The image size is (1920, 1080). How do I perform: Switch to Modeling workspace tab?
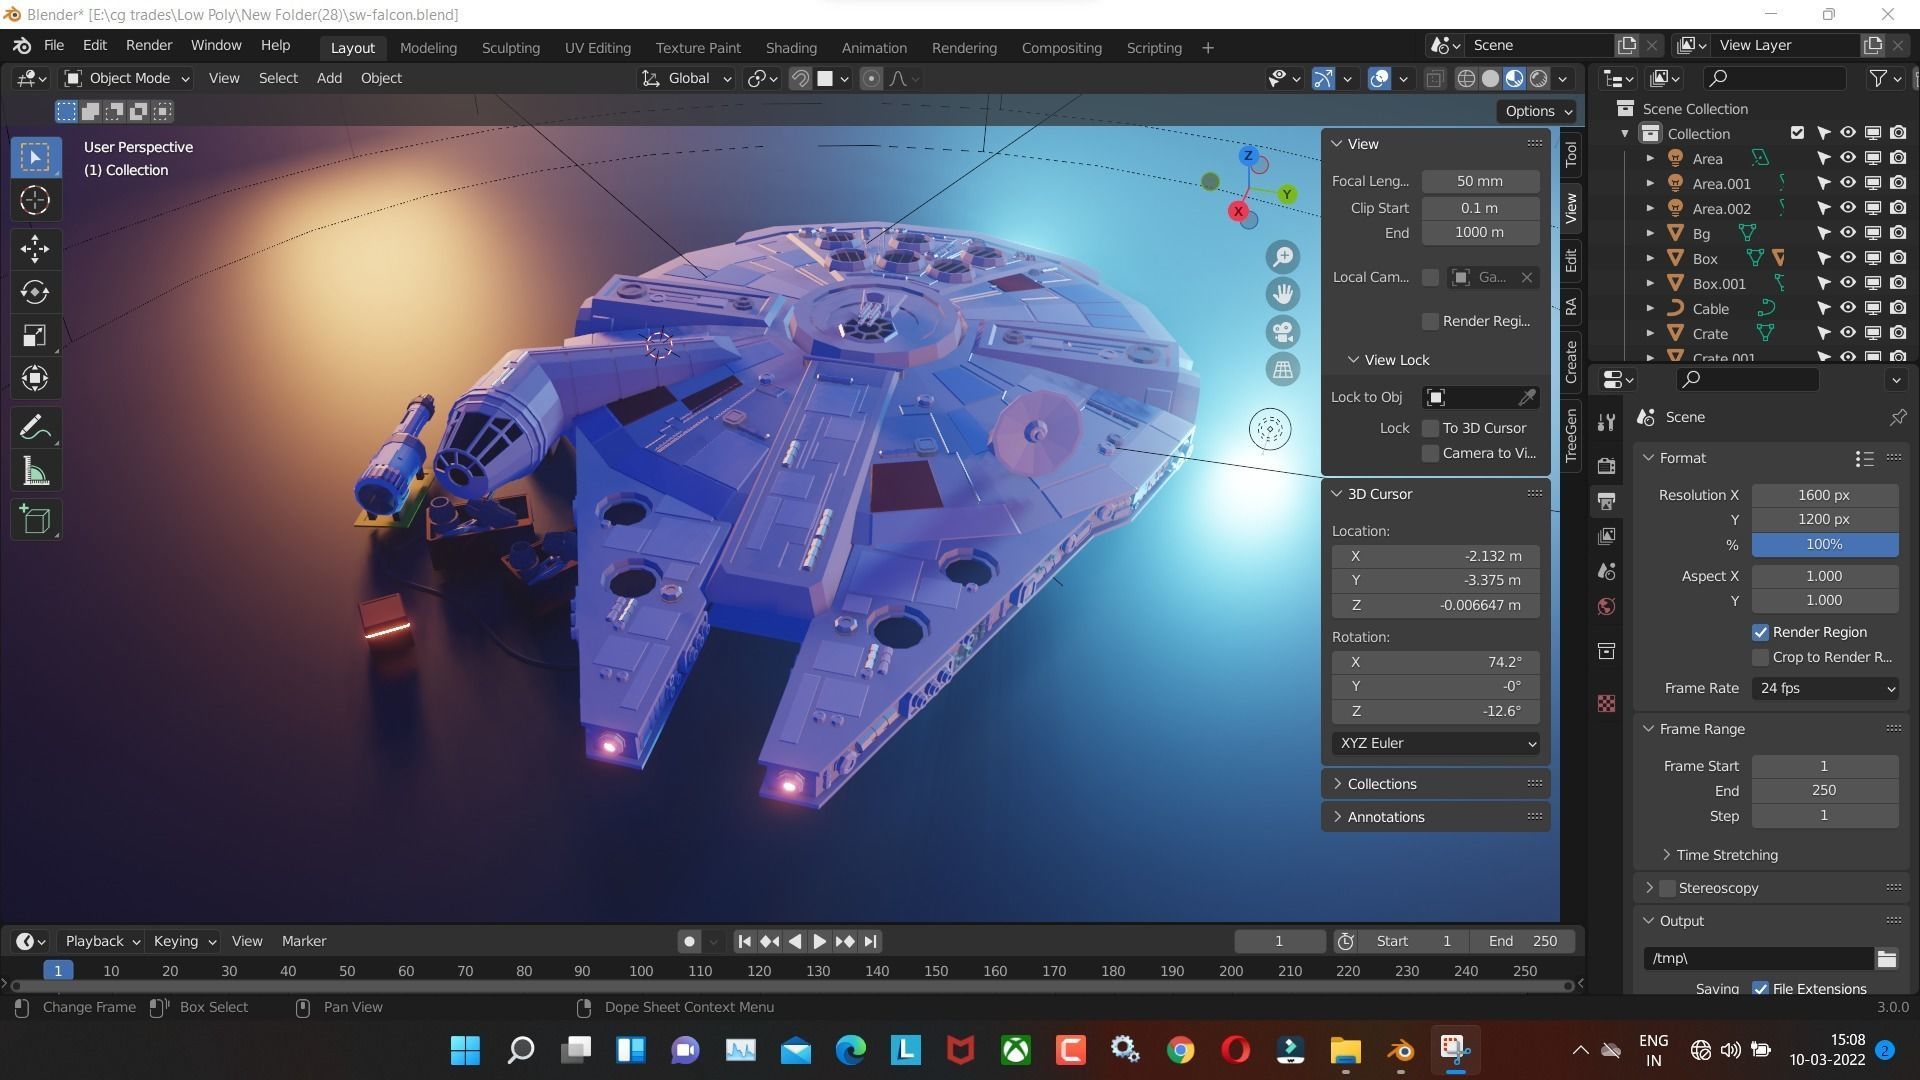click(x=428, y=48)
